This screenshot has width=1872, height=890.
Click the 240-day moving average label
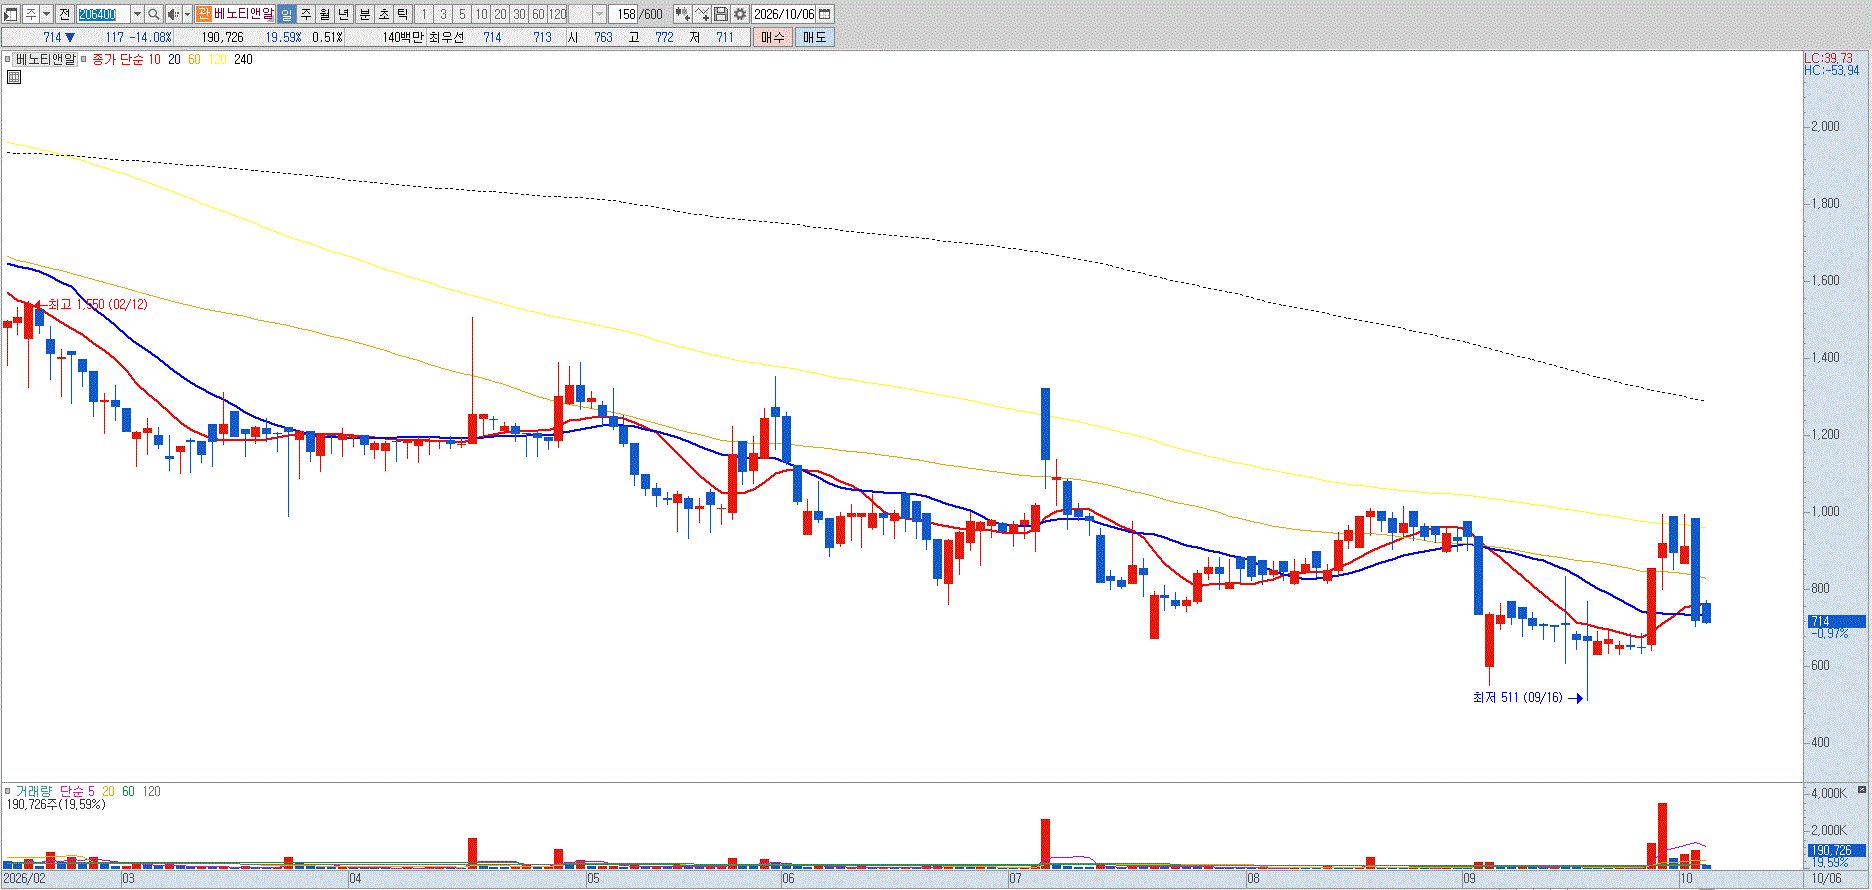point(243,60)
